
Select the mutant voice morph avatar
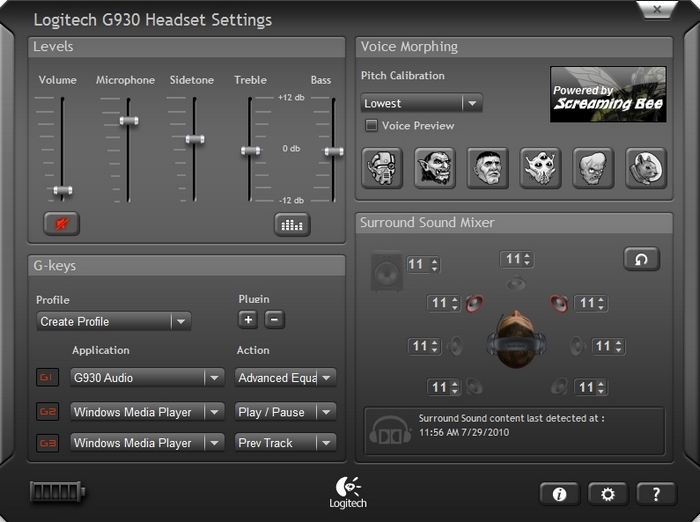(593, 168)
